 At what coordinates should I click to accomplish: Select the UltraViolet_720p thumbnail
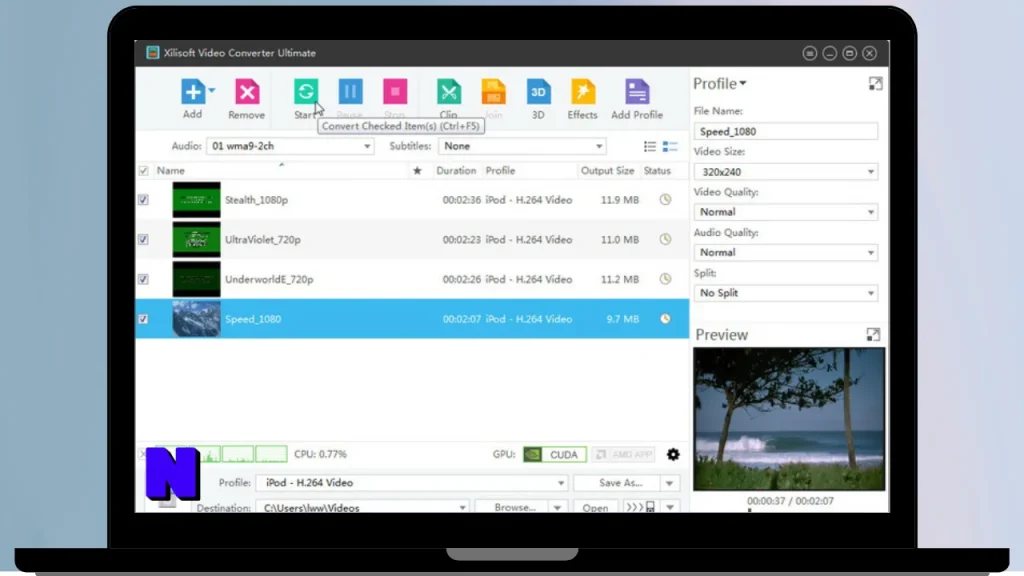(197, 240)
